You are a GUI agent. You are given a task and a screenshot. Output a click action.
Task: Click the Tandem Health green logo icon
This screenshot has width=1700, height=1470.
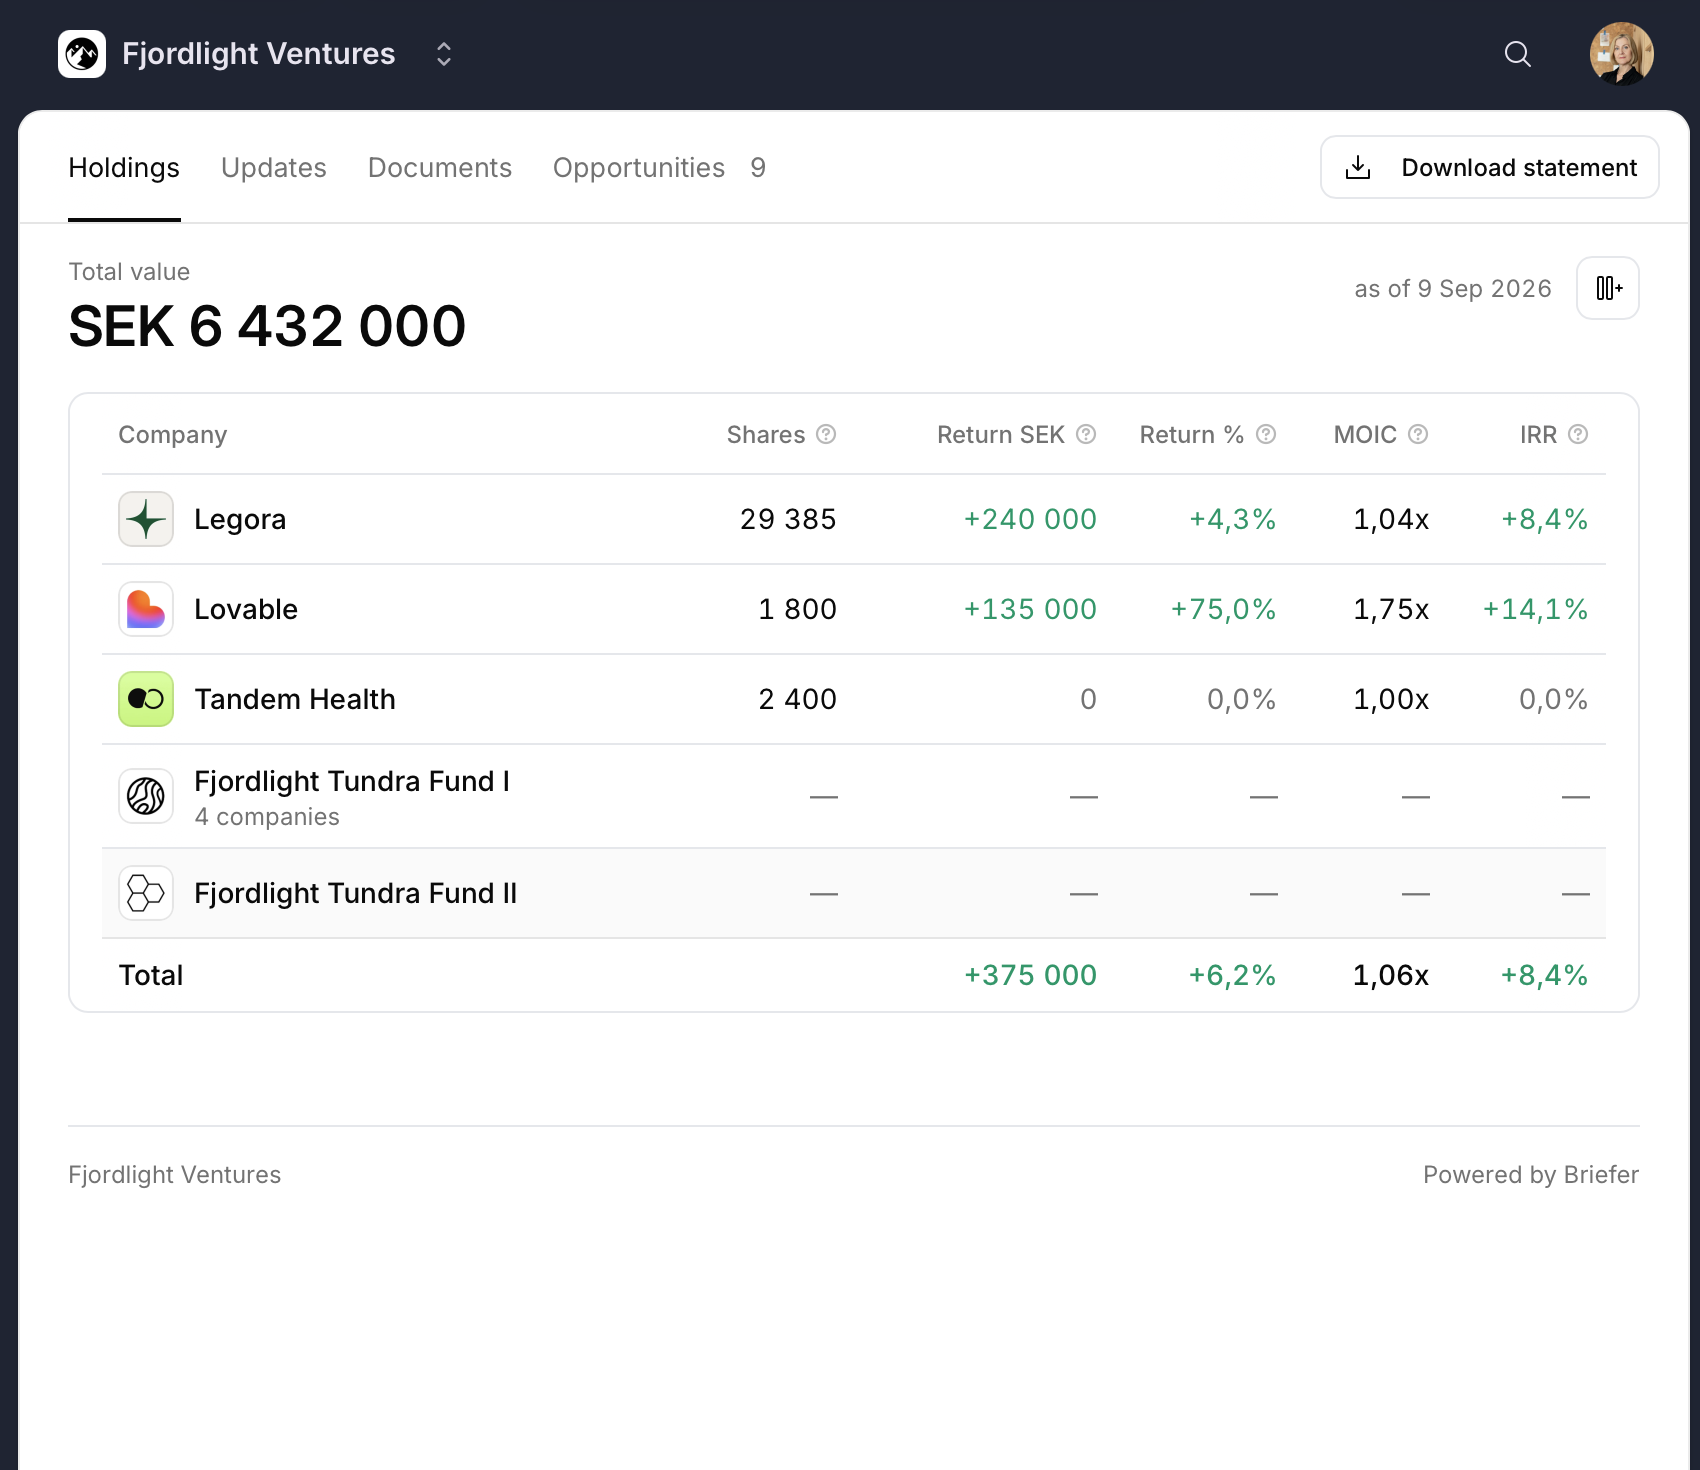tap(146, 699)
